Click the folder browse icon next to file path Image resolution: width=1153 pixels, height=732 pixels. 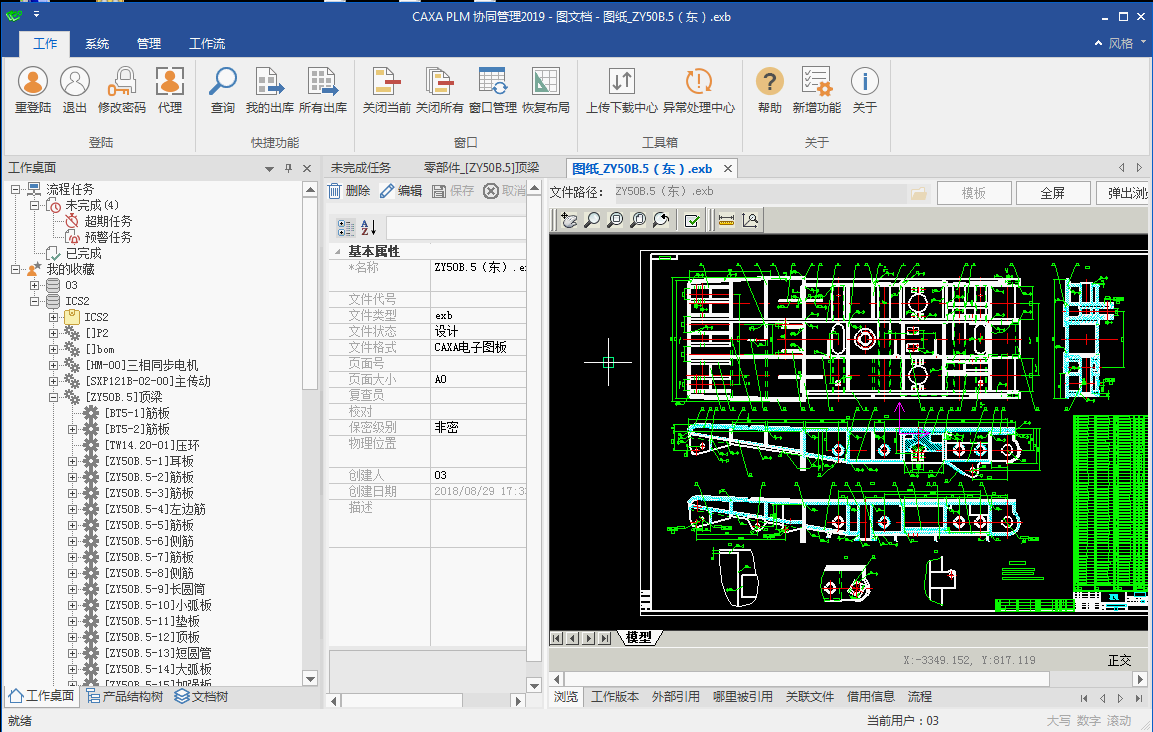(x=918, y=193)
